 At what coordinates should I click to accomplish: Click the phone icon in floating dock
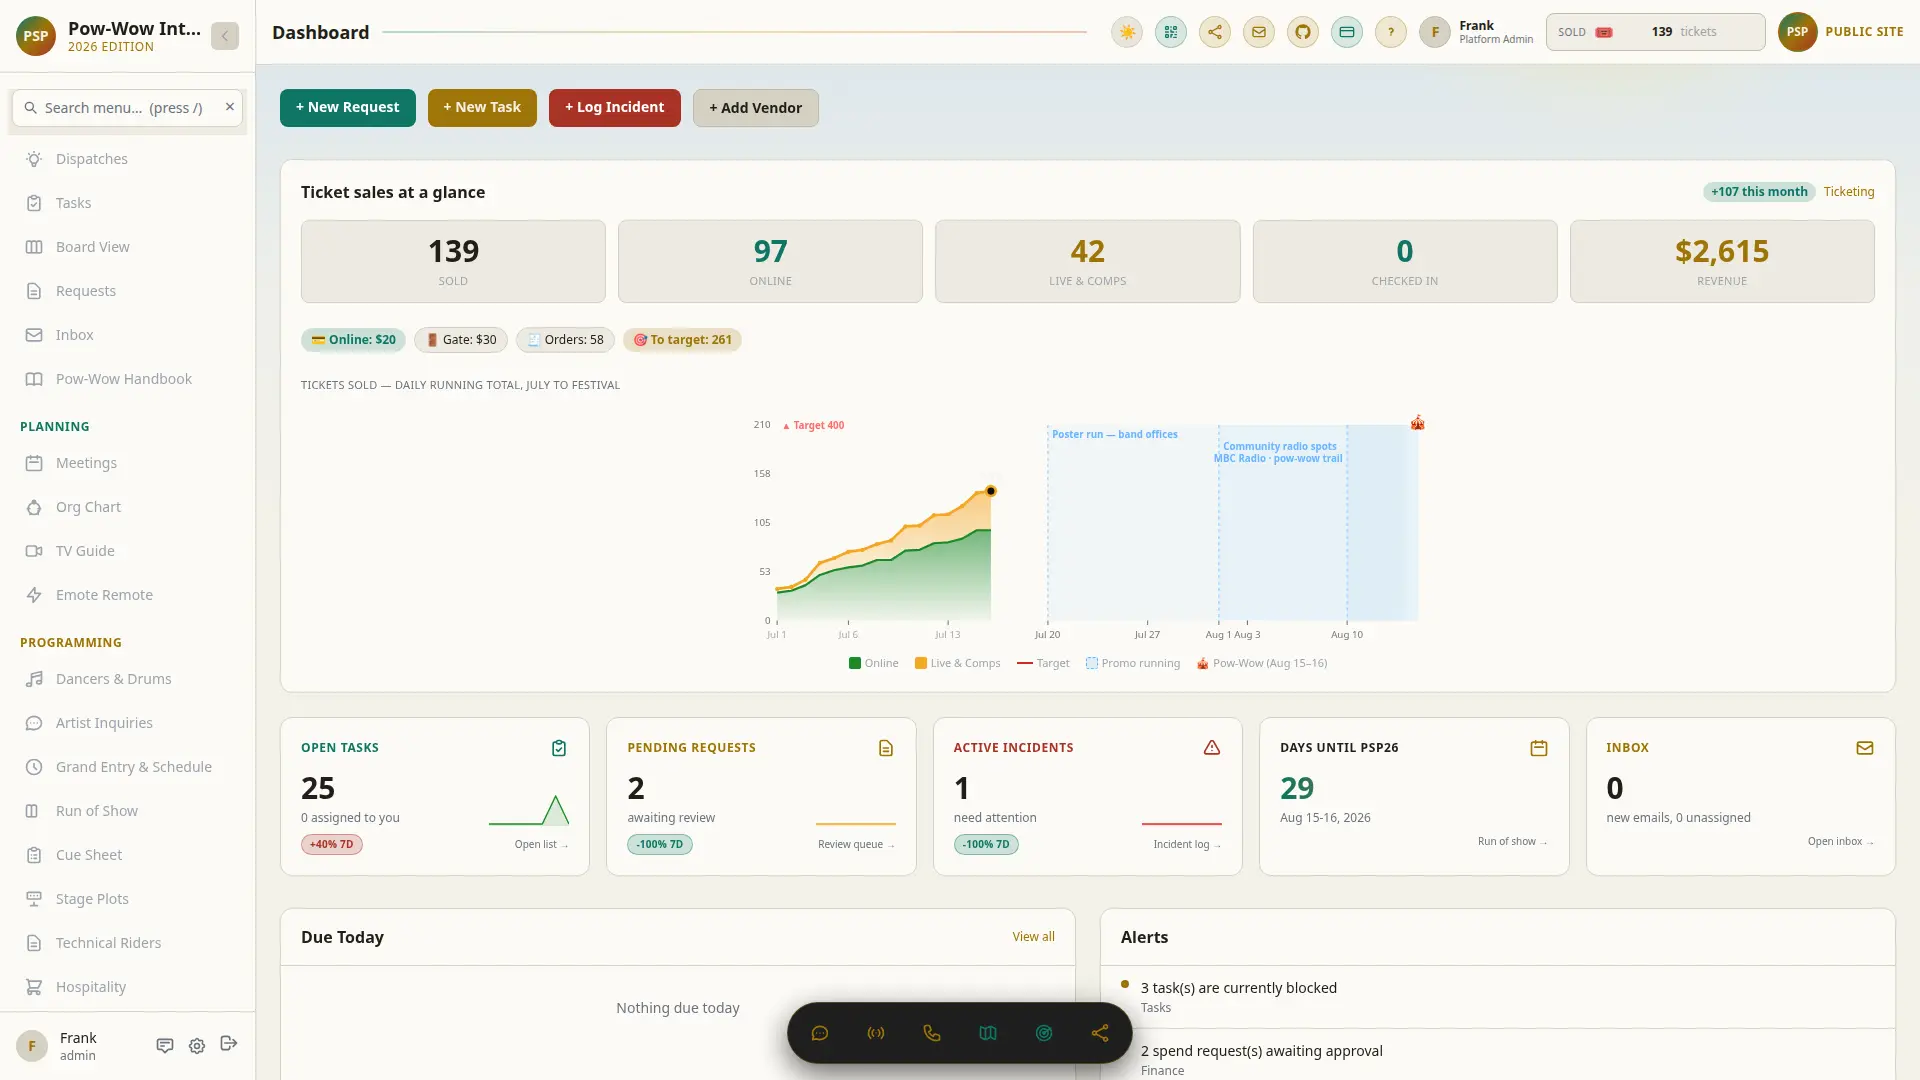tap(932, 1033)
